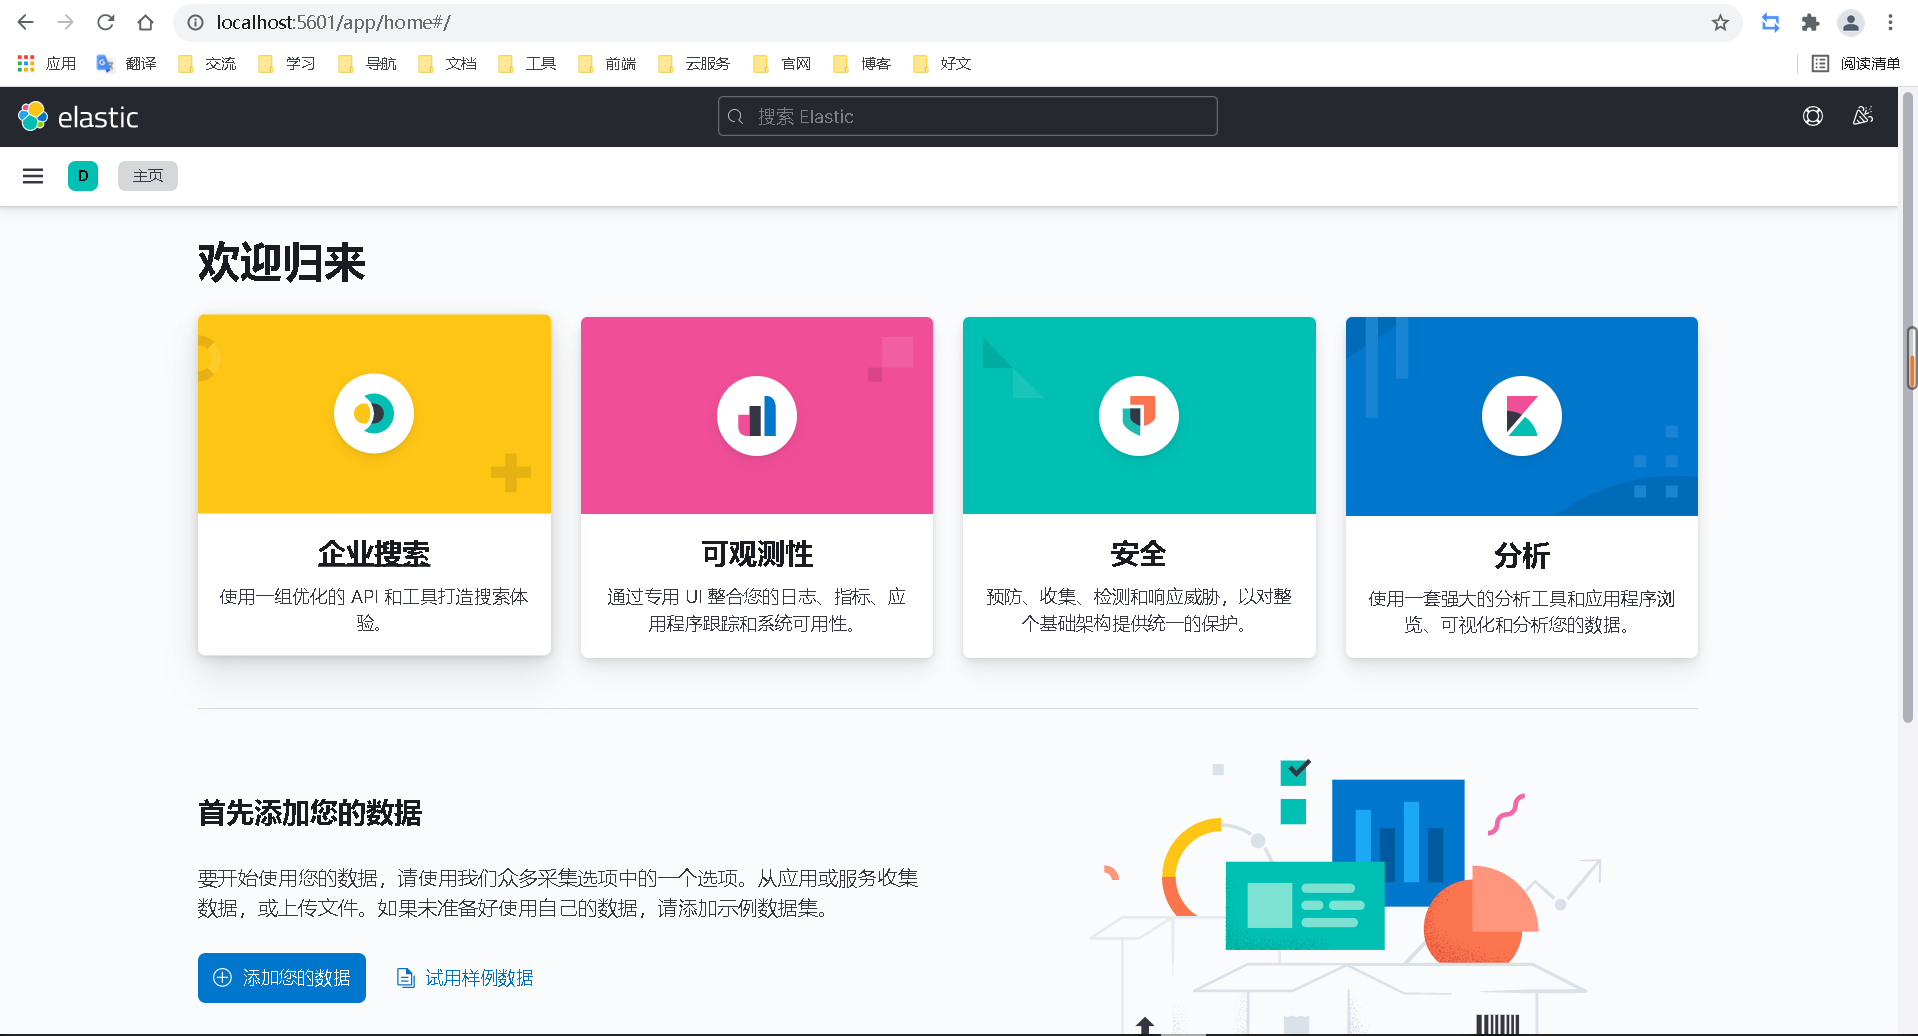Viewport: 1918px width, 1036px height.
Task: Open the 应用 apps shortcut
Action: tap(47, 63)
